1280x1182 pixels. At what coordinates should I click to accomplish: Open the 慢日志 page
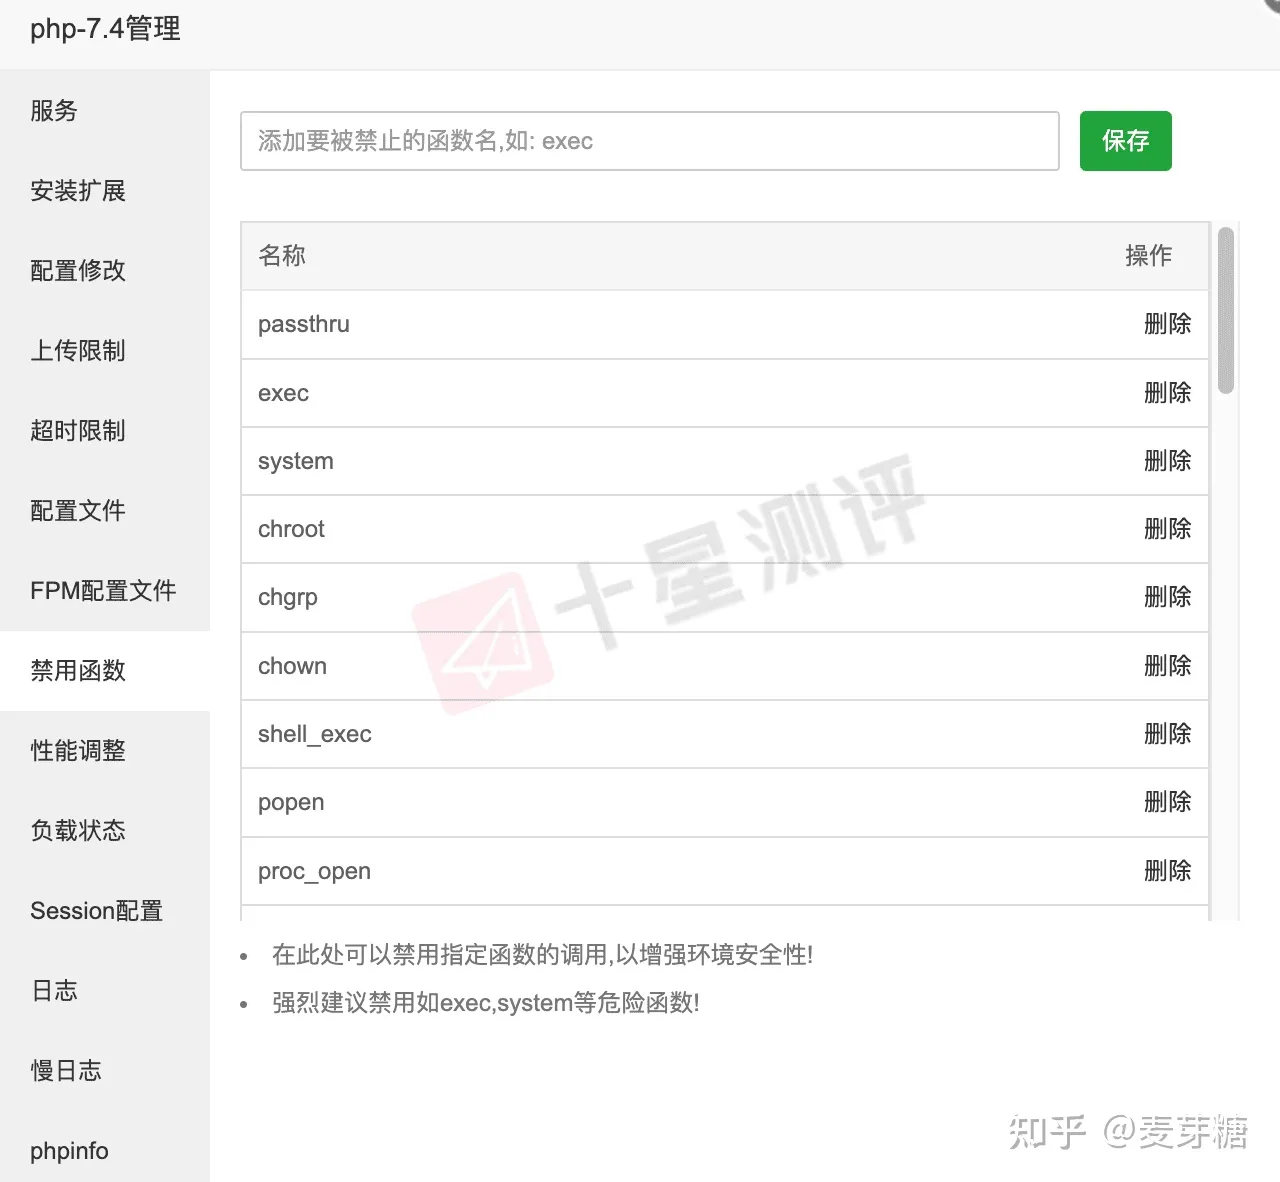[x=66, y=1070]
